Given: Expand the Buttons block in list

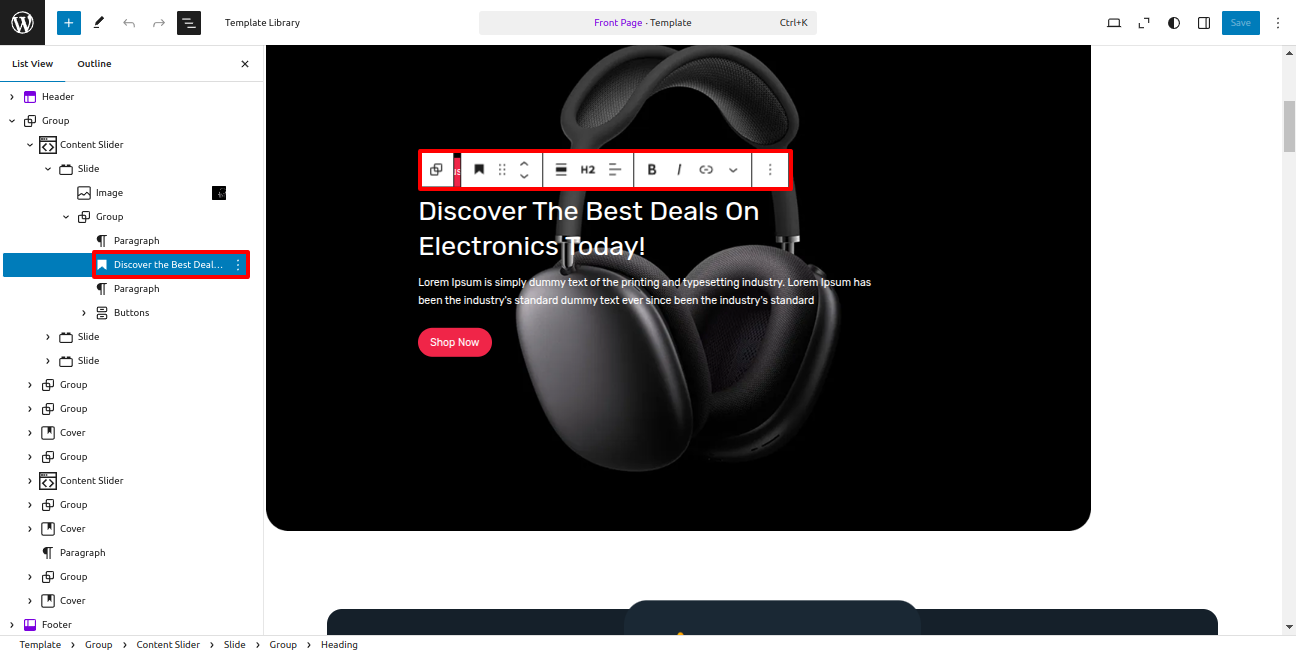Looking at the screenshot, I should tap(84, 313).
